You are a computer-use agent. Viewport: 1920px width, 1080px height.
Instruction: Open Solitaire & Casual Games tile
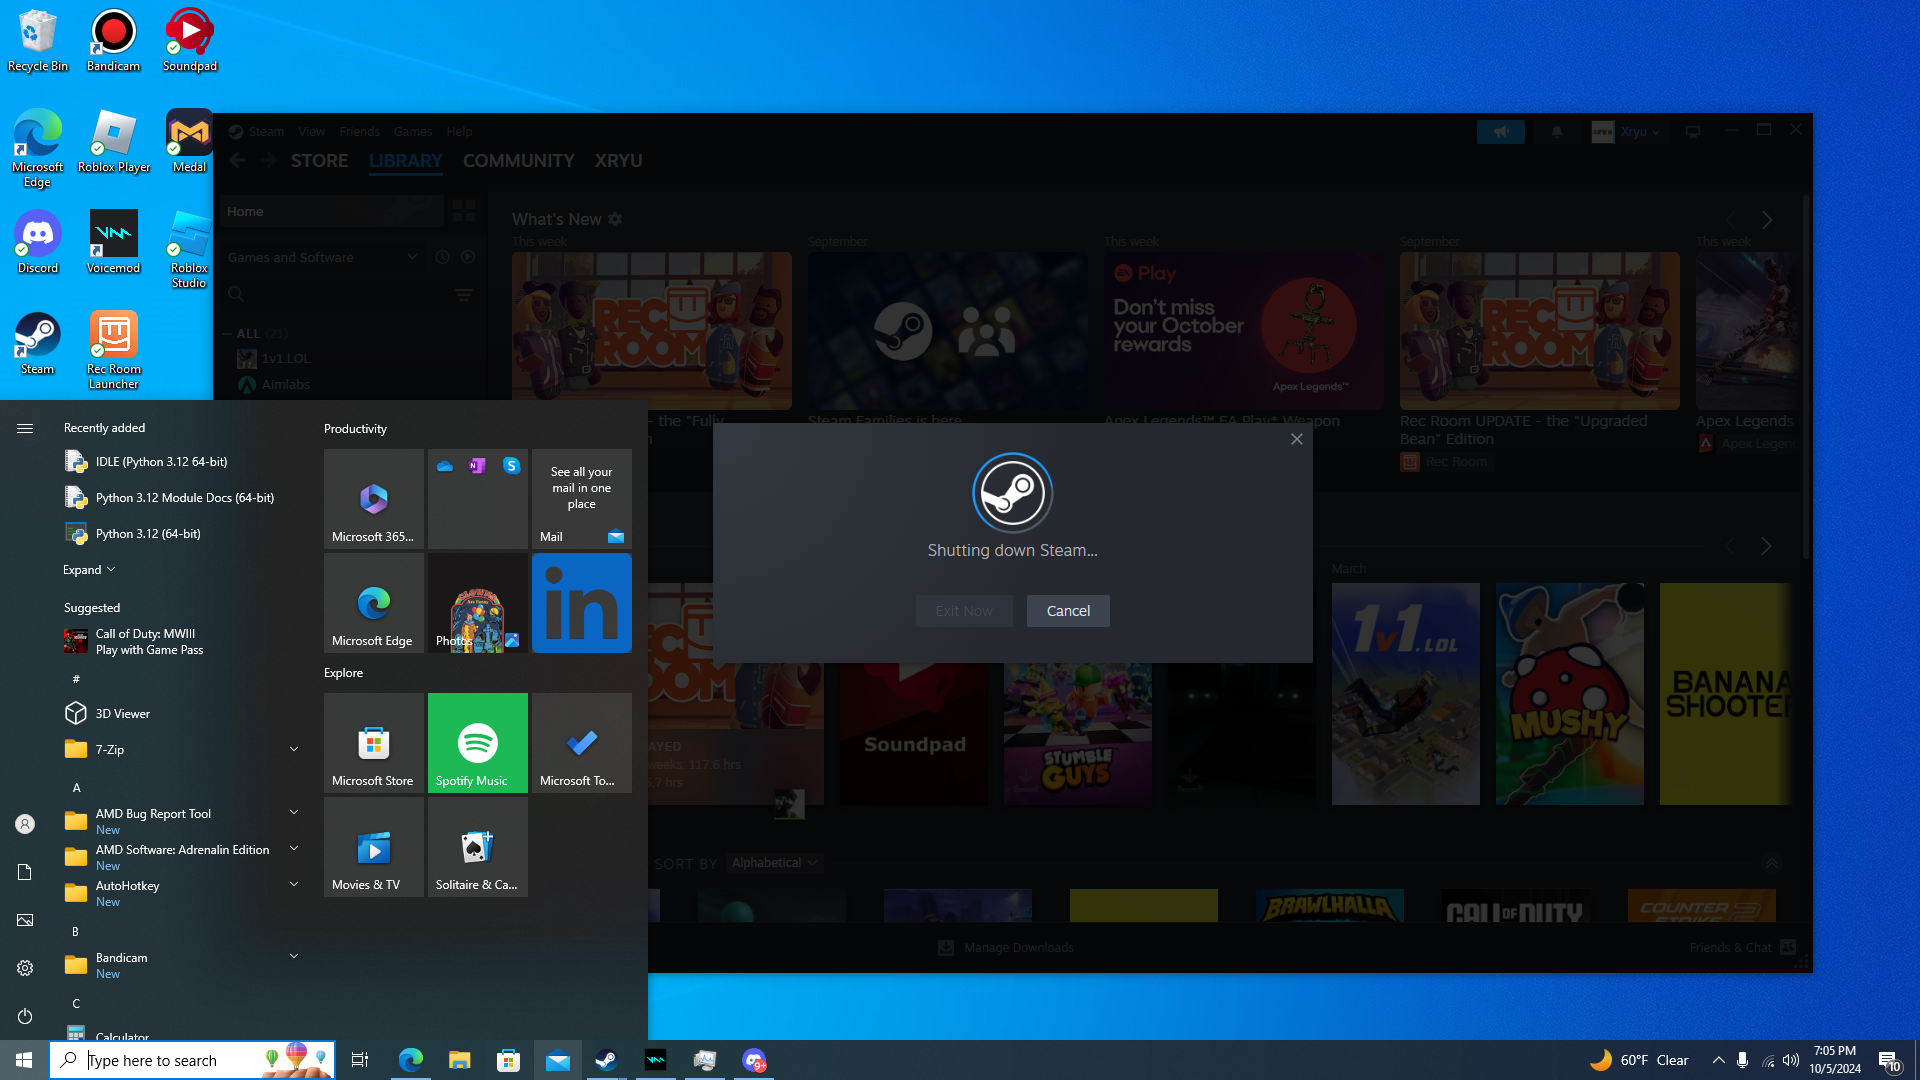point(477,847)
